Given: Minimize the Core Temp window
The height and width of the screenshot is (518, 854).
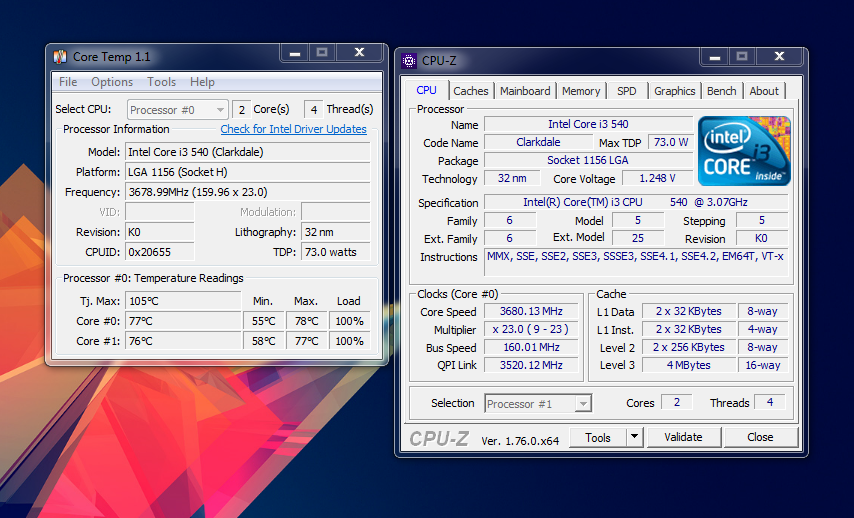Looking at the screenshot, I should click(x=295, y=53).
